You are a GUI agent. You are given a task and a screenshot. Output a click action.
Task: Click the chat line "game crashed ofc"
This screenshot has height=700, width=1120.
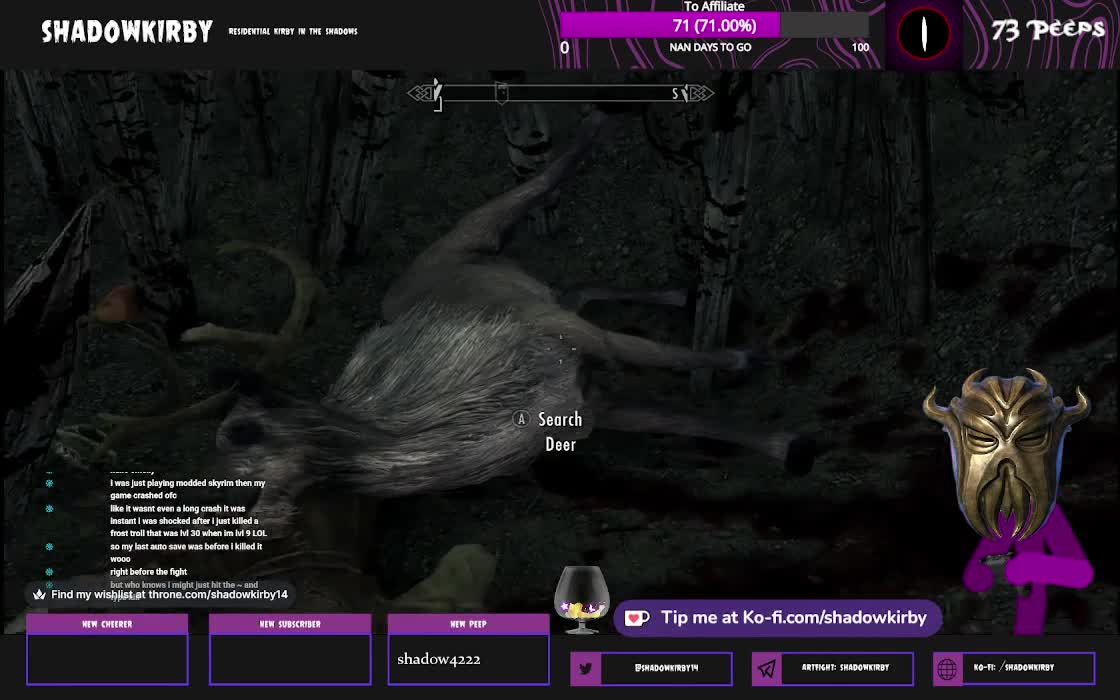point(144,496)
